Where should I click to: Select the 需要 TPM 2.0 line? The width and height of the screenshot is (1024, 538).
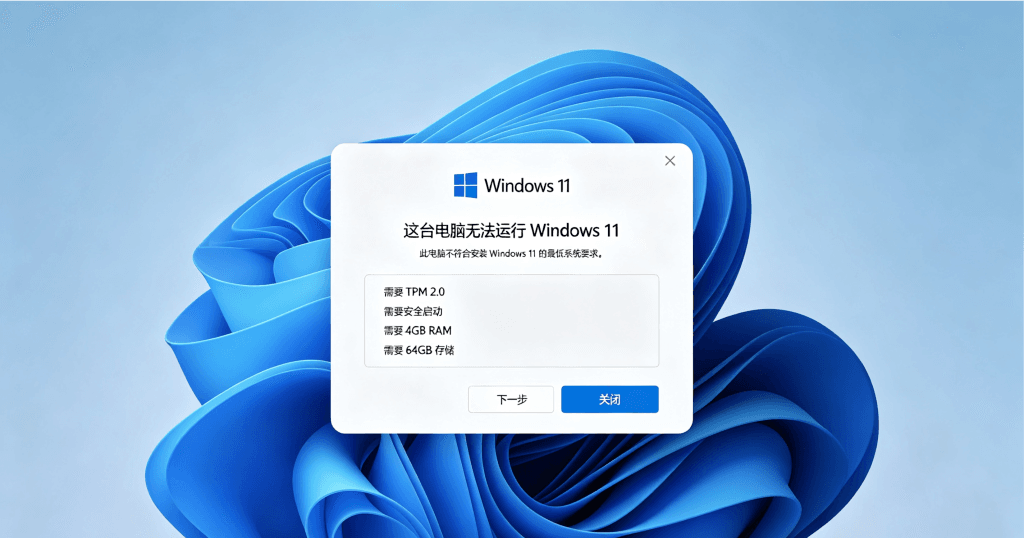(414, 292)
